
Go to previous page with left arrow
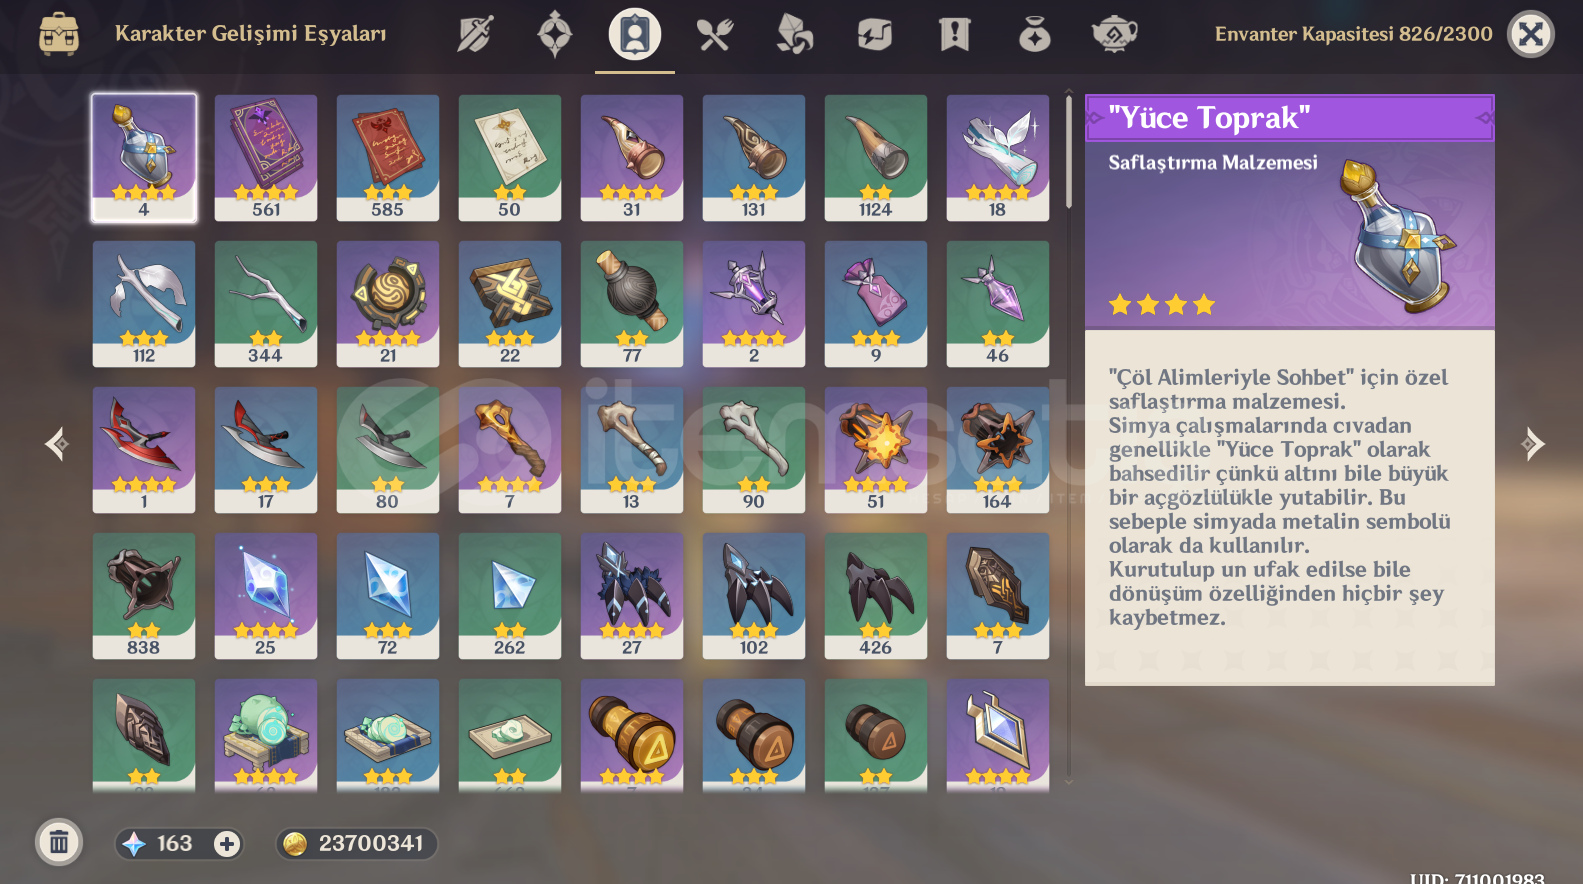pyautogui.click(x=57, y=443)
